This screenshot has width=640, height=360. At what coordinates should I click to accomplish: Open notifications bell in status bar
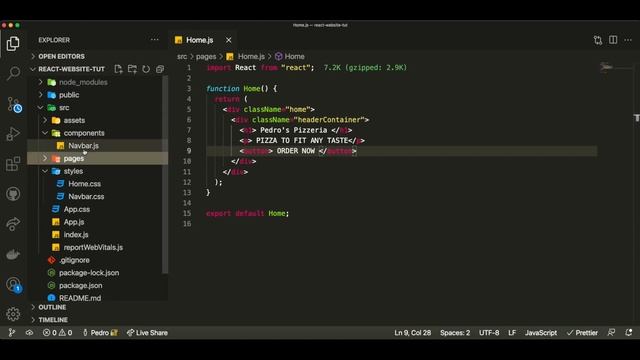[x=629, y=333]
